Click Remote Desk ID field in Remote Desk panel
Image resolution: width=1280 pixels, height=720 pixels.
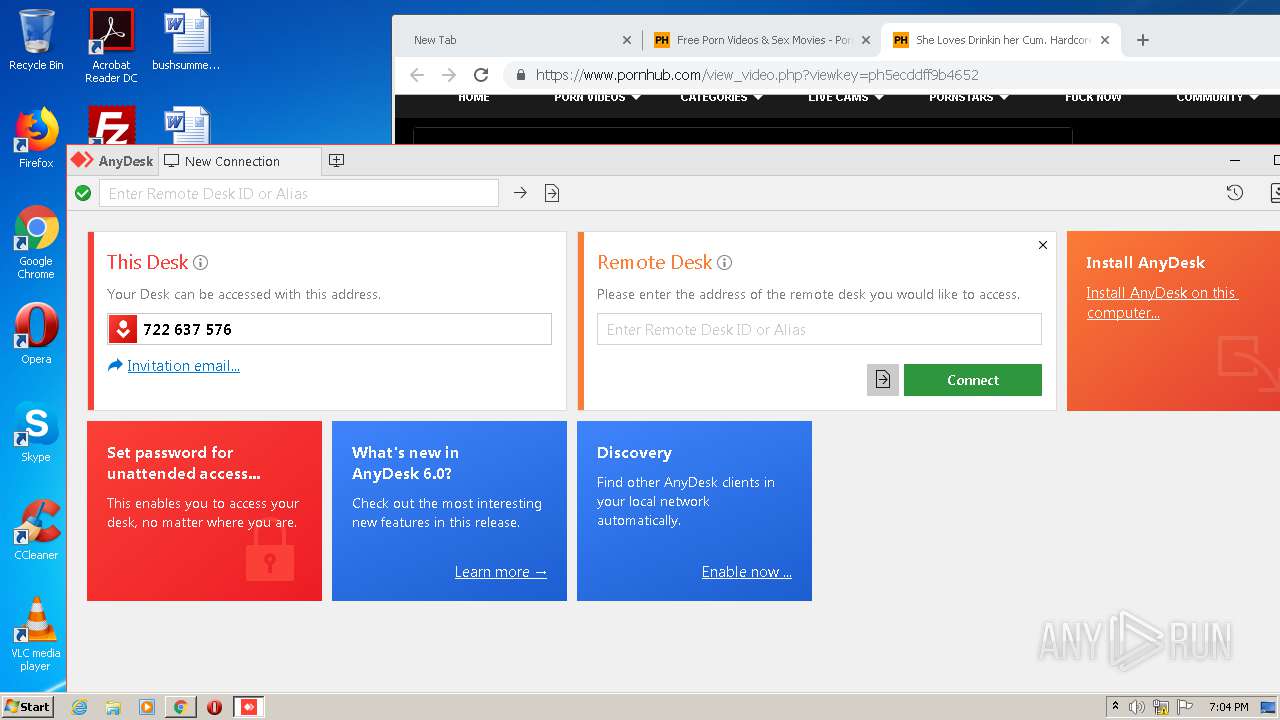[819, 329]
